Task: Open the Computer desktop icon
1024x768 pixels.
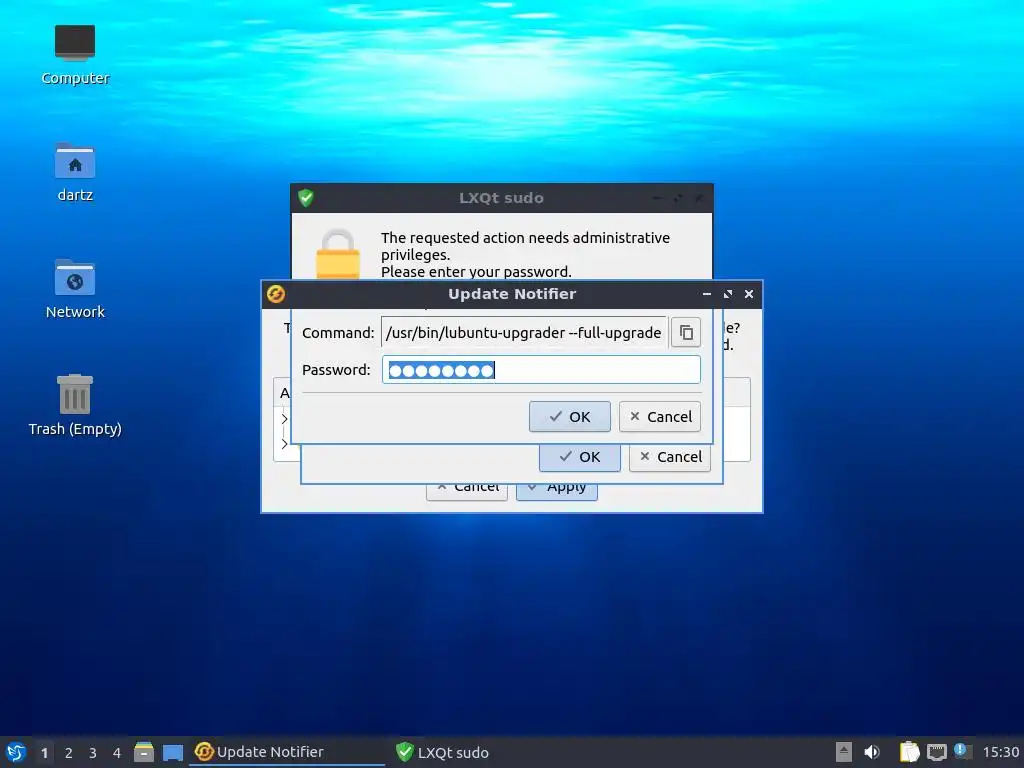Action: coord(75,56)
